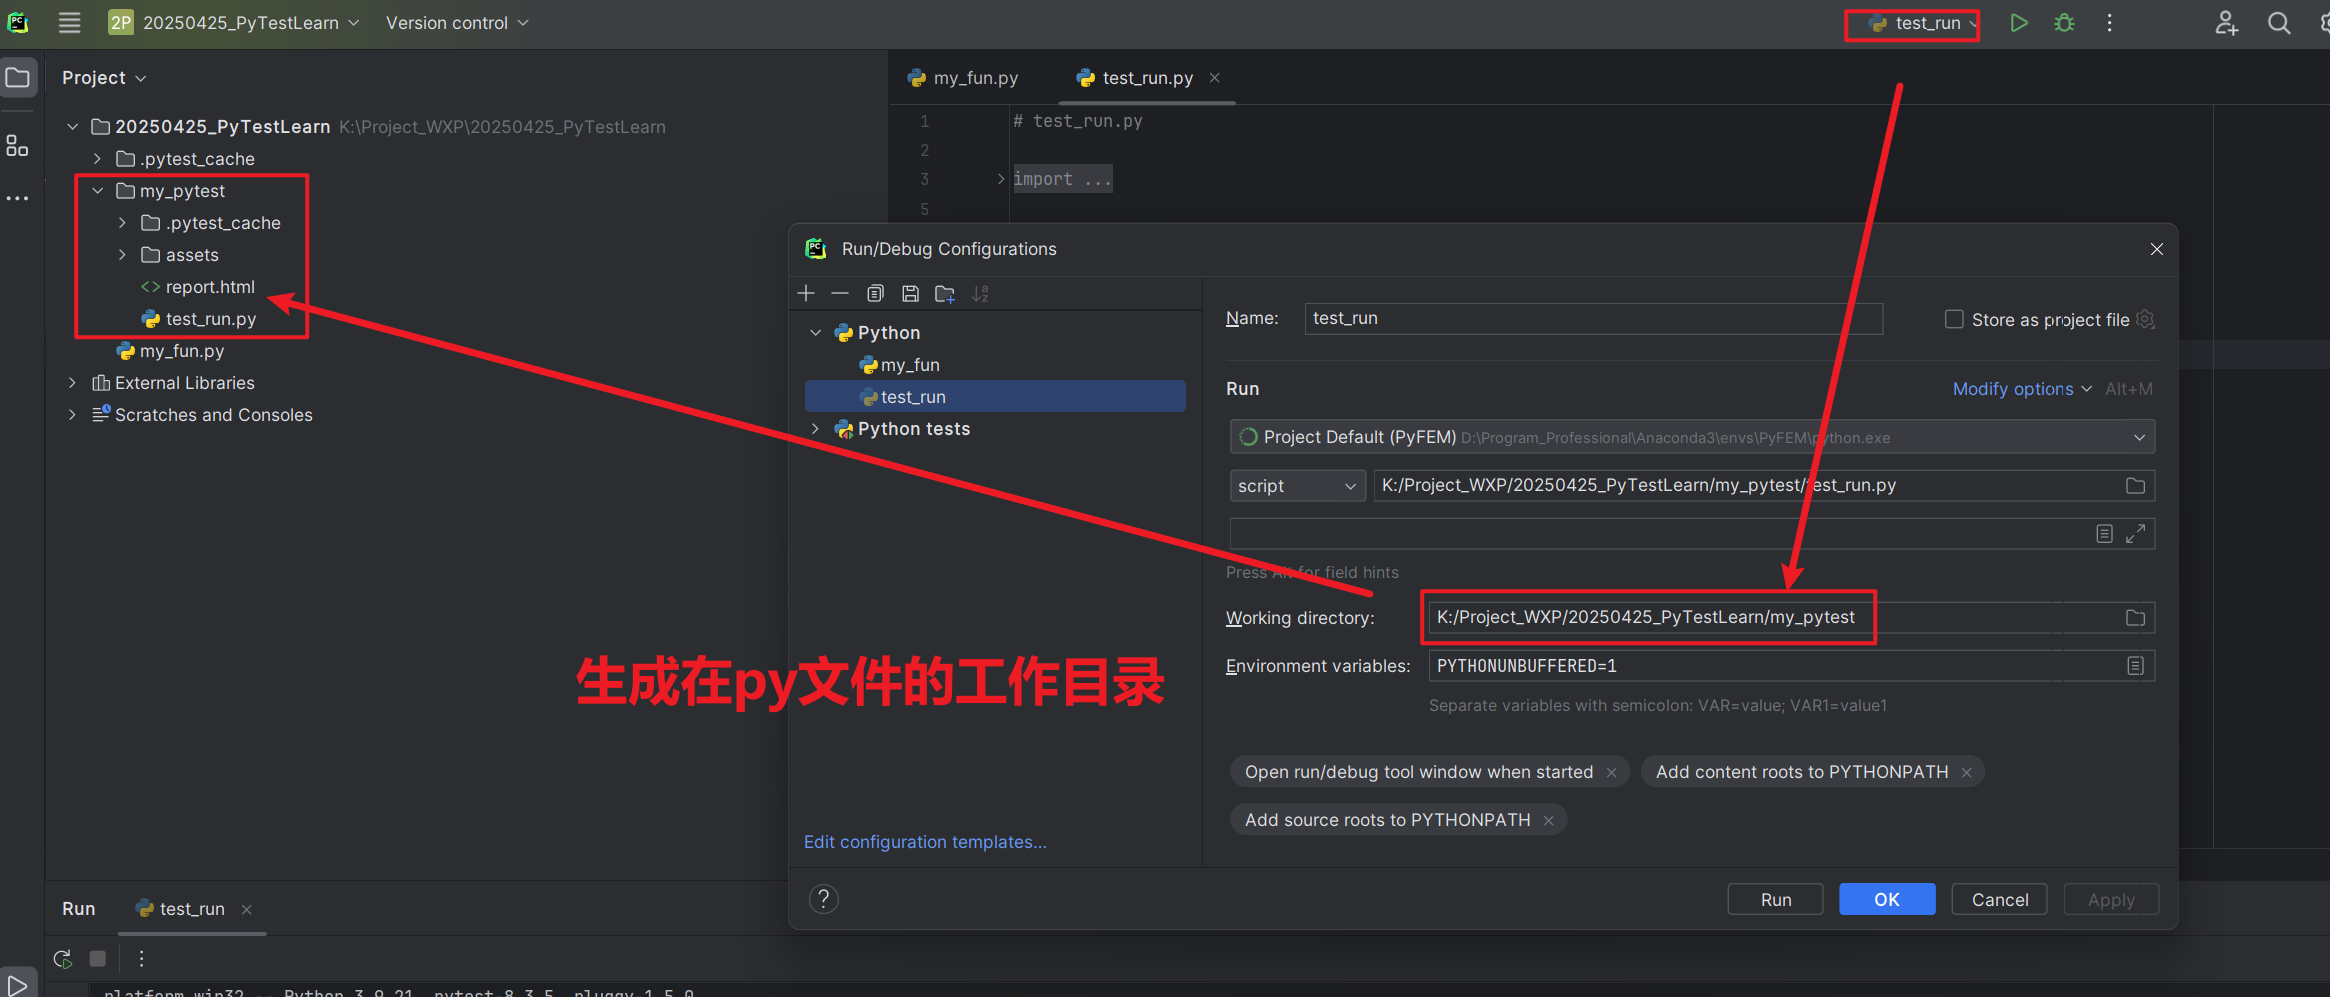Click the Run button in the dialog

[x=1775, y=900]
